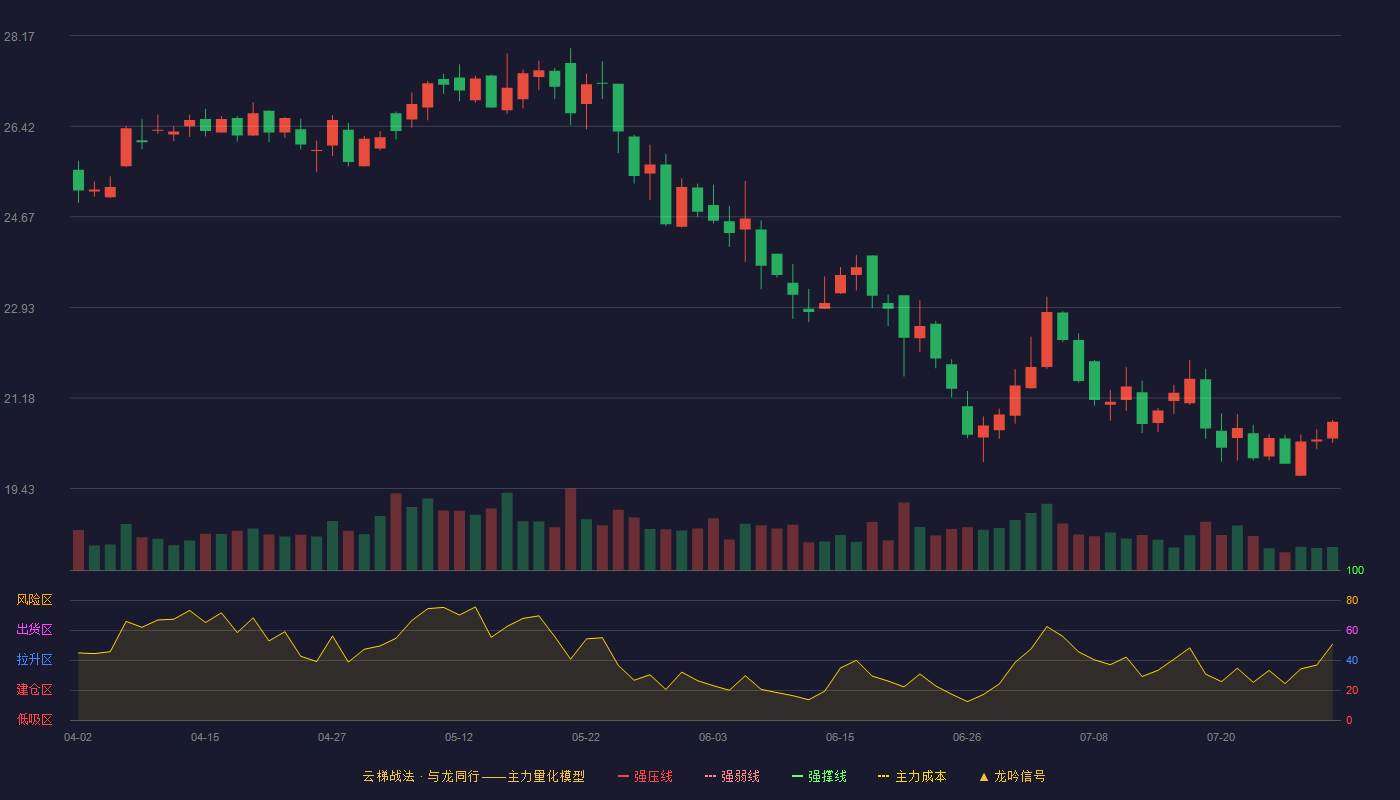The height and width of the screenshot is (800, 1400).
Task: Select the 建仓区 zone label
Action: point(35,690)
